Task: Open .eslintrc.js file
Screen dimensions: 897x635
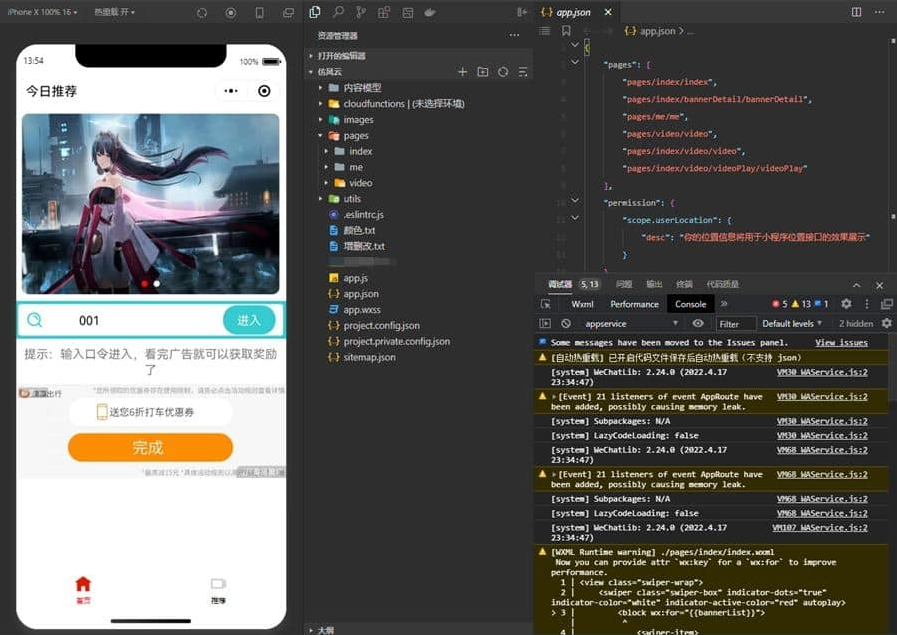Action: [363, 215]
